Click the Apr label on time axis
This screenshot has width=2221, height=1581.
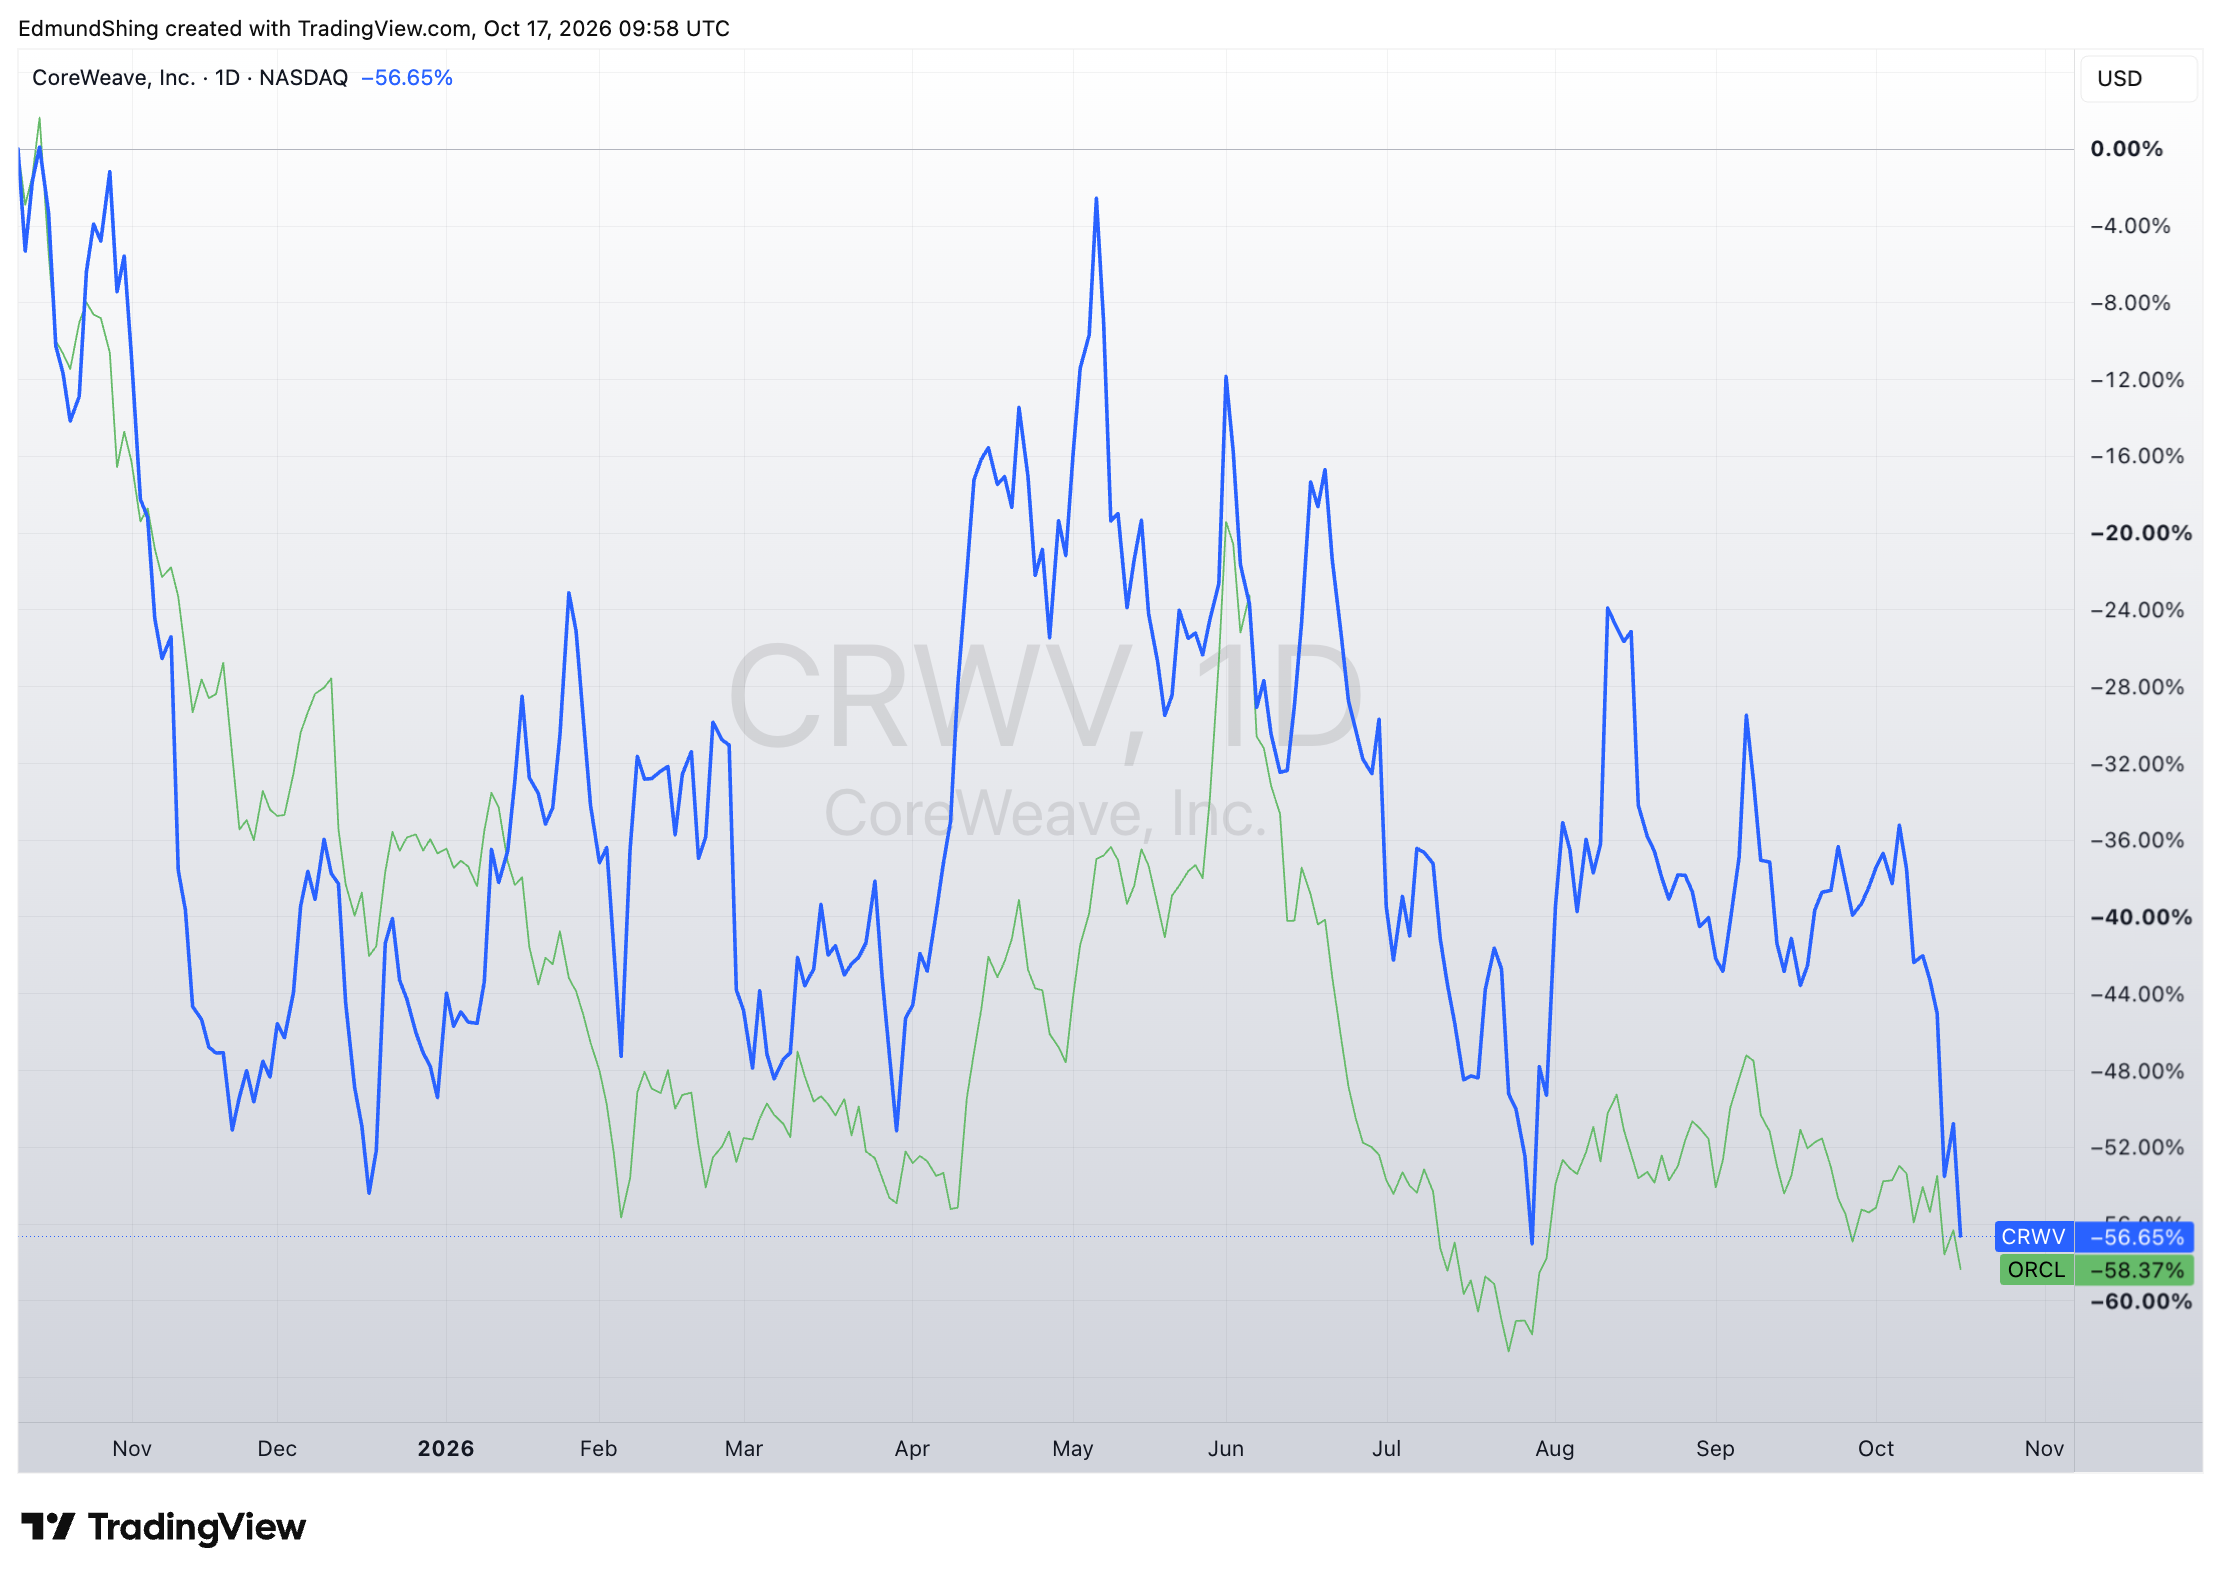pyautogui.click(x=912, y=1448)
